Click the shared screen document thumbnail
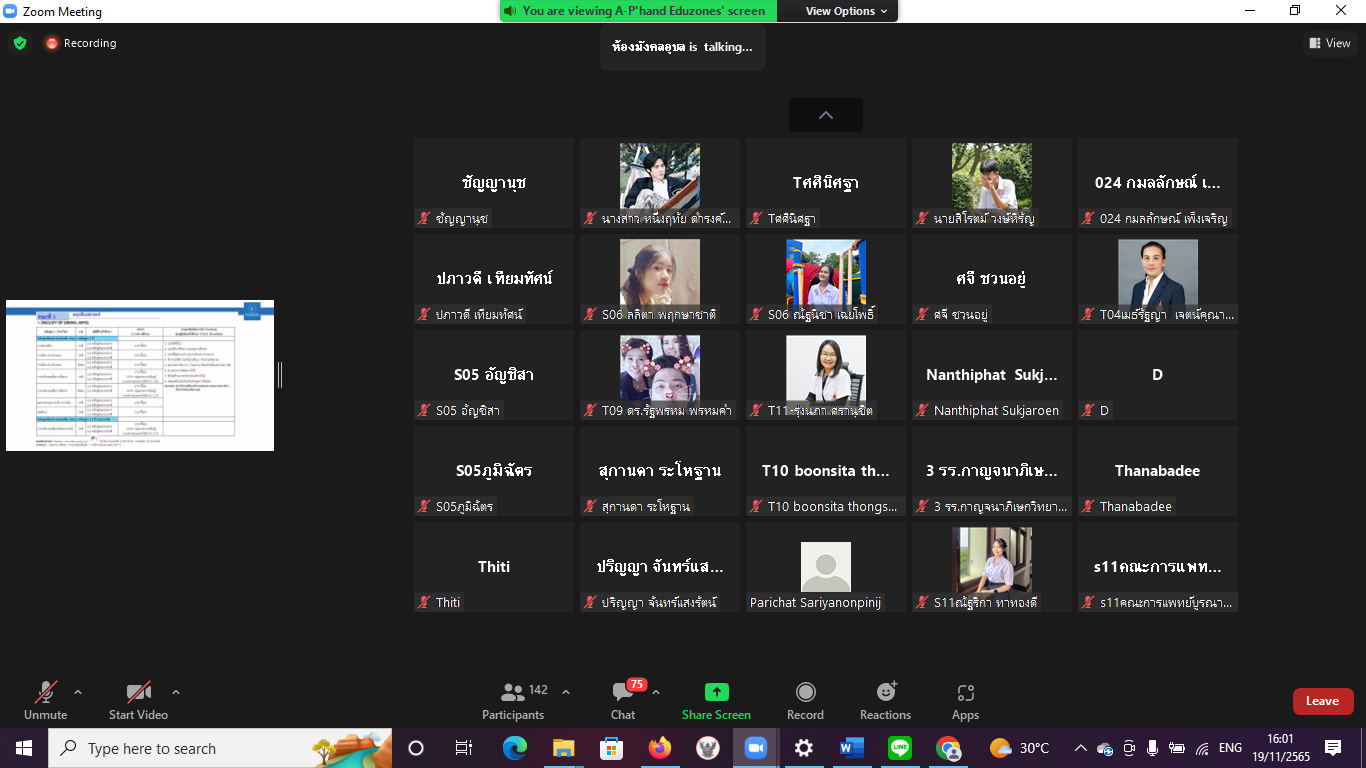Screen dimensions: 1366x768 click(140, 375)
